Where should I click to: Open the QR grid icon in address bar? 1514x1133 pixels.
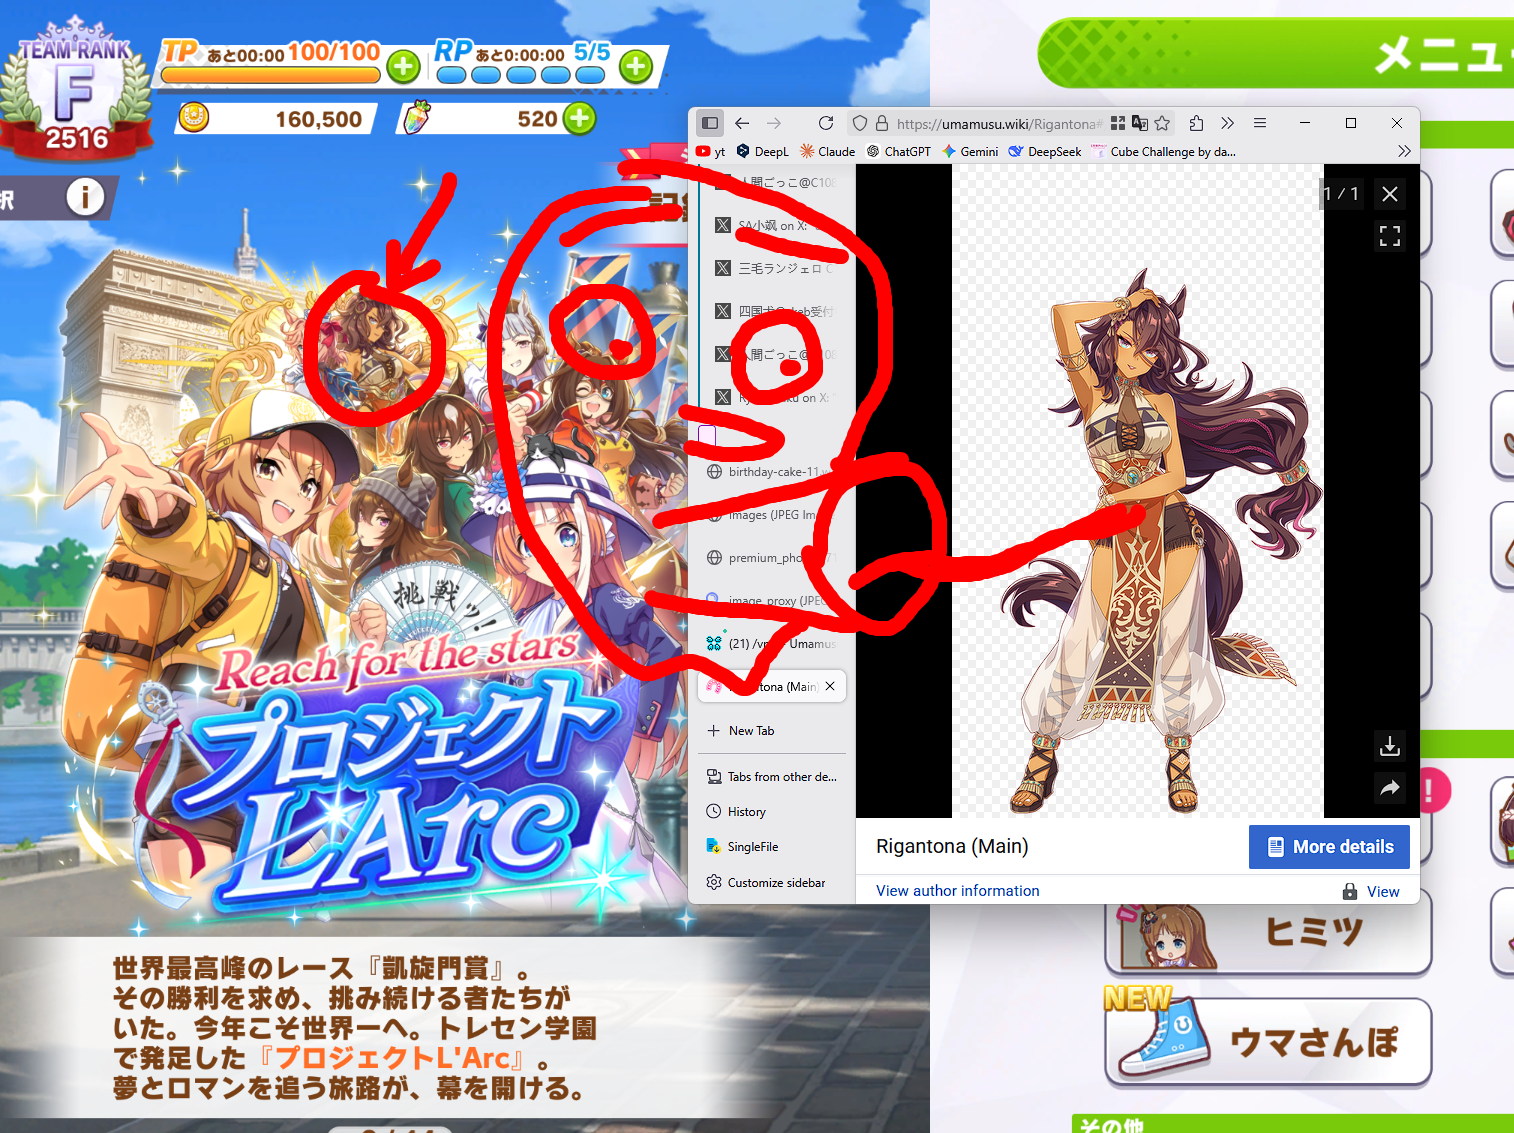coord(1118,123)
